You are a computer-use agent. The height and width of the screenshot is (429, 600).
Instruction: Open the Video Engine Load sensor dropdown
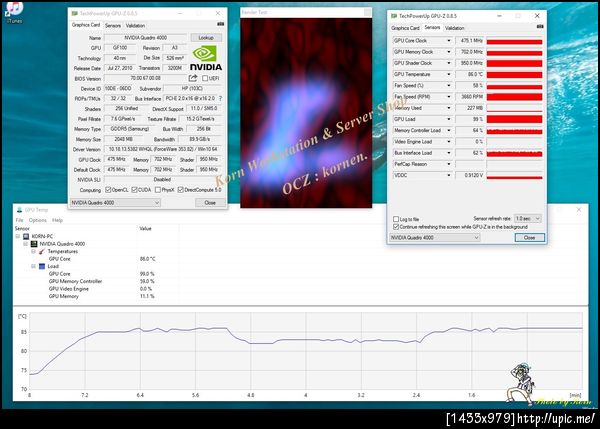point(448,142)
